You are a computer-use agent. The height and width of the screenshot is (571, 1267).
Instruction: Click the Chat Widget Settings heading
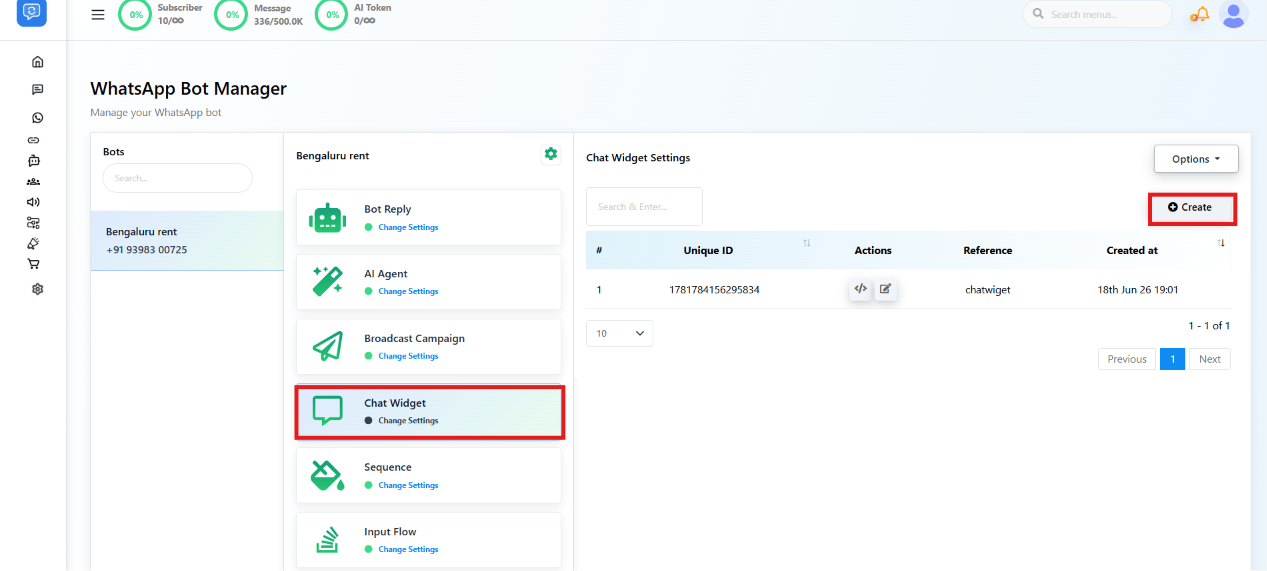point(638,158)
